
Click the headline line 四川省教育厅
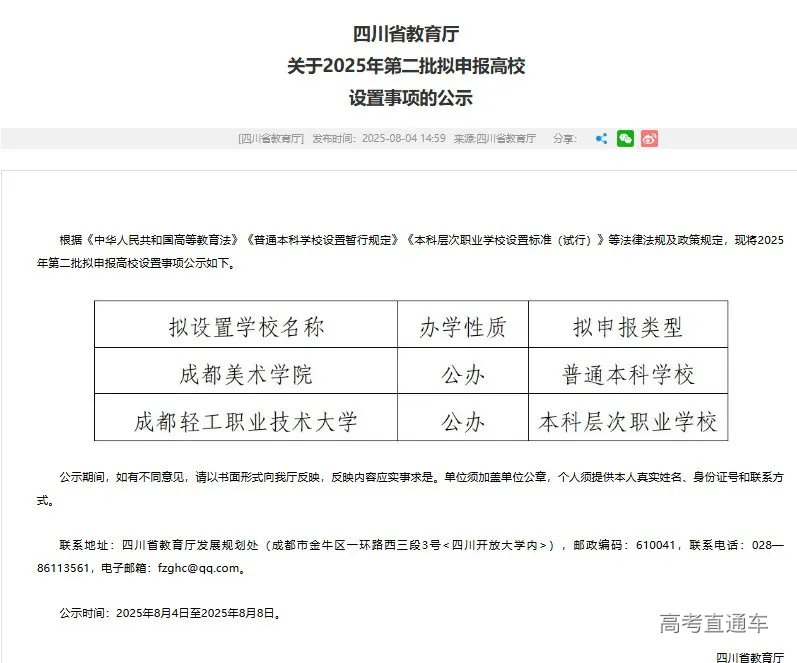tap(406, 34)
